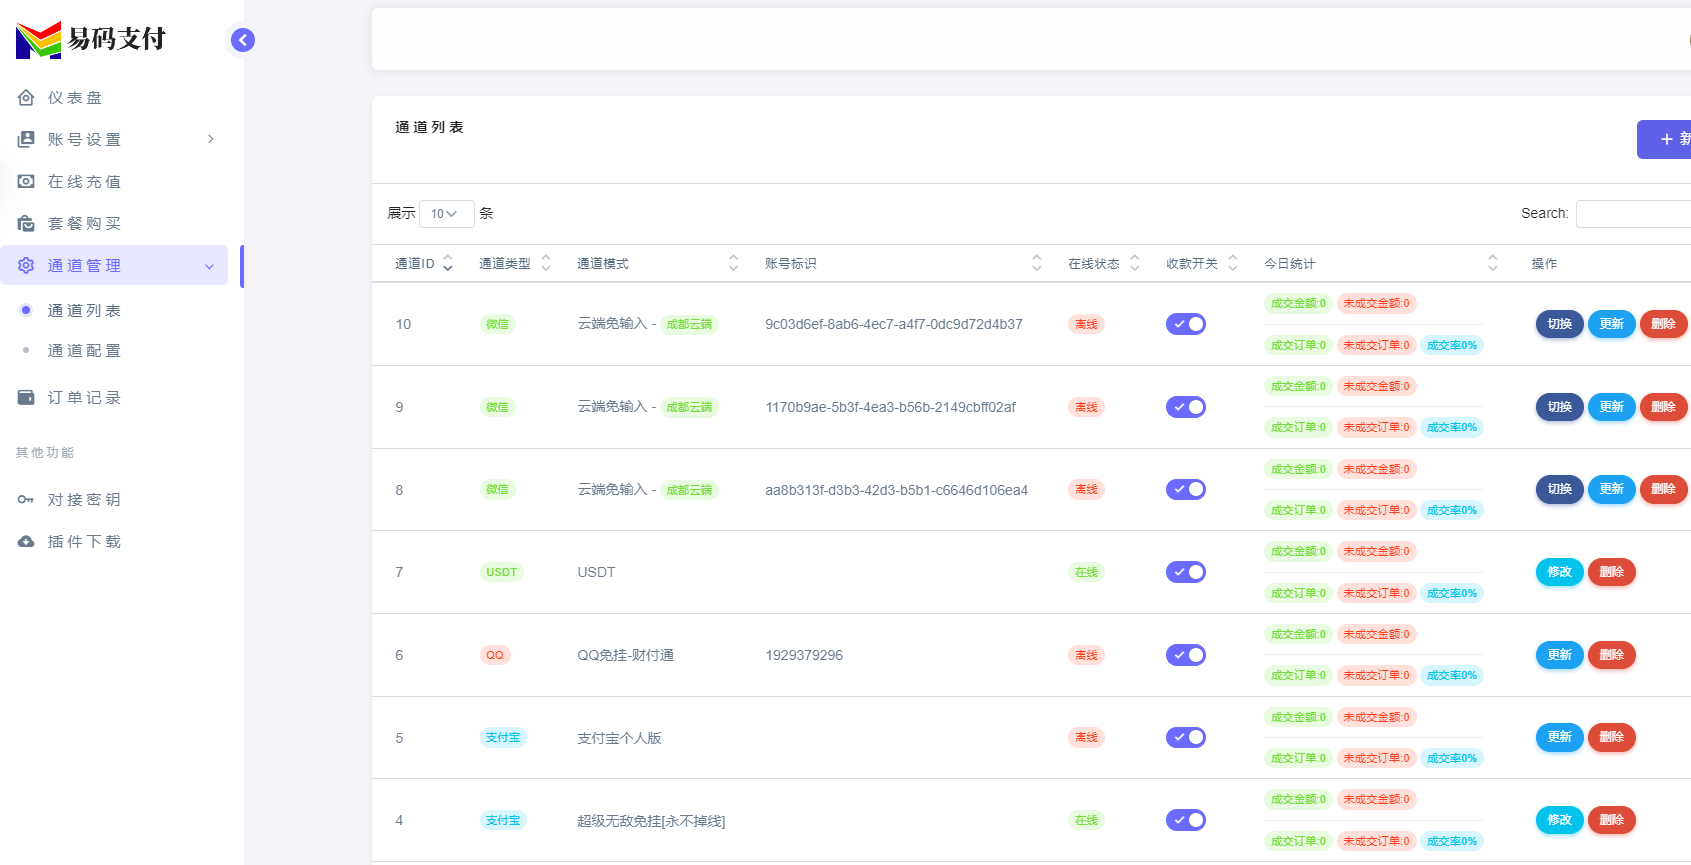Image resolution: width=1691 pixels, height=865 pixels.
Task: Click the 对接密钥 key icon
Action: [x=26, y=500]
